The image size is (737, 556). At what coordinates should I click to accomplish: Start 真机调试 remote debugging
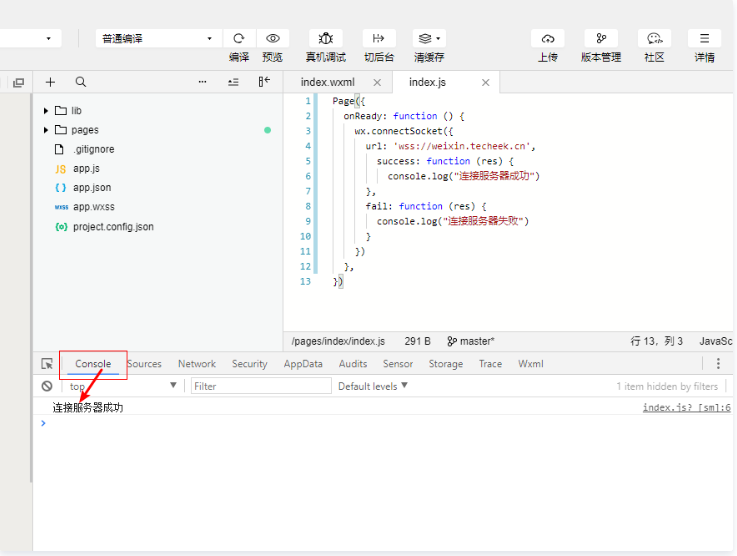[x=325, y=38]
